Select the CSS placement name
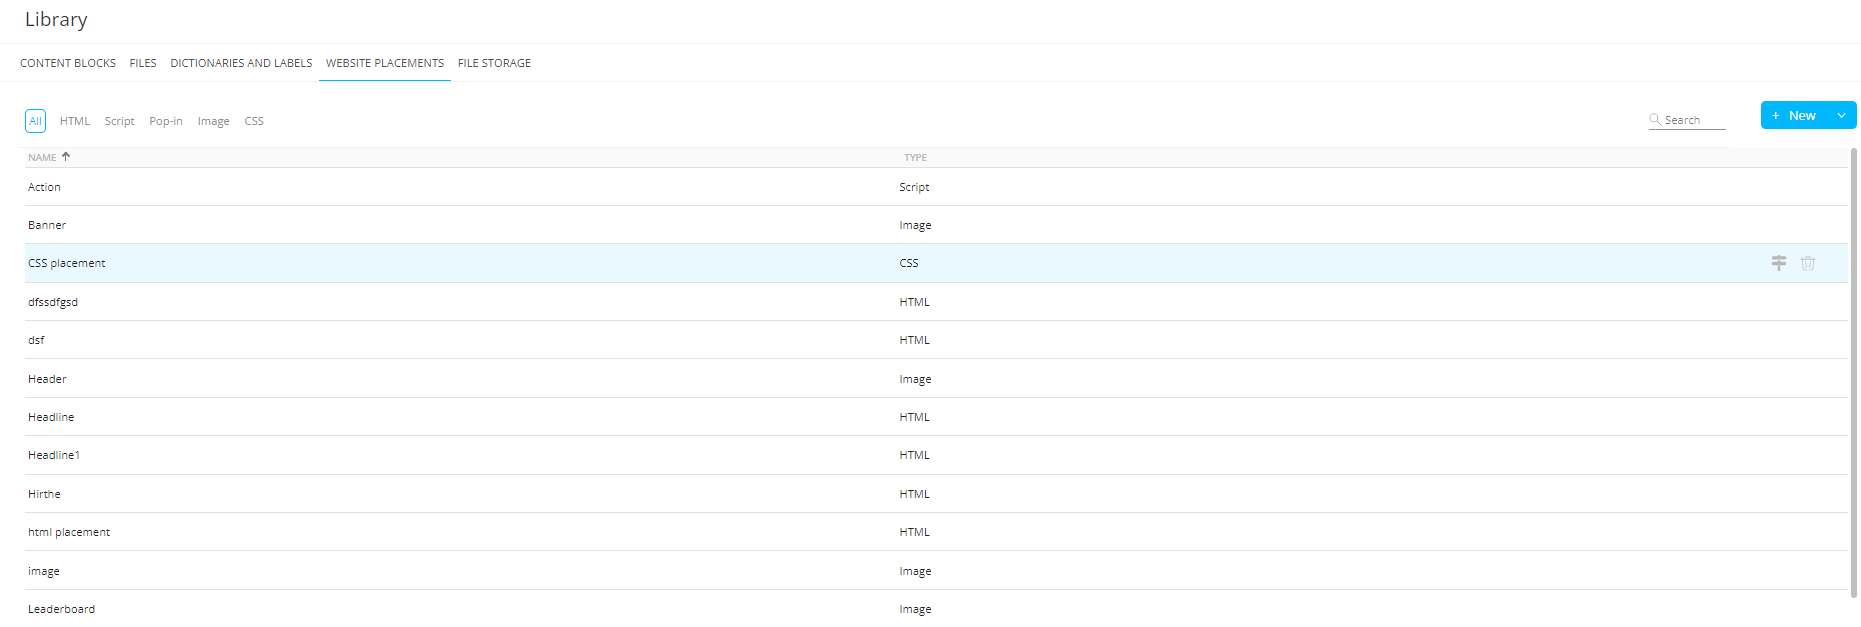This screenshot has width=1861, height=627. (x=66, y=263)
